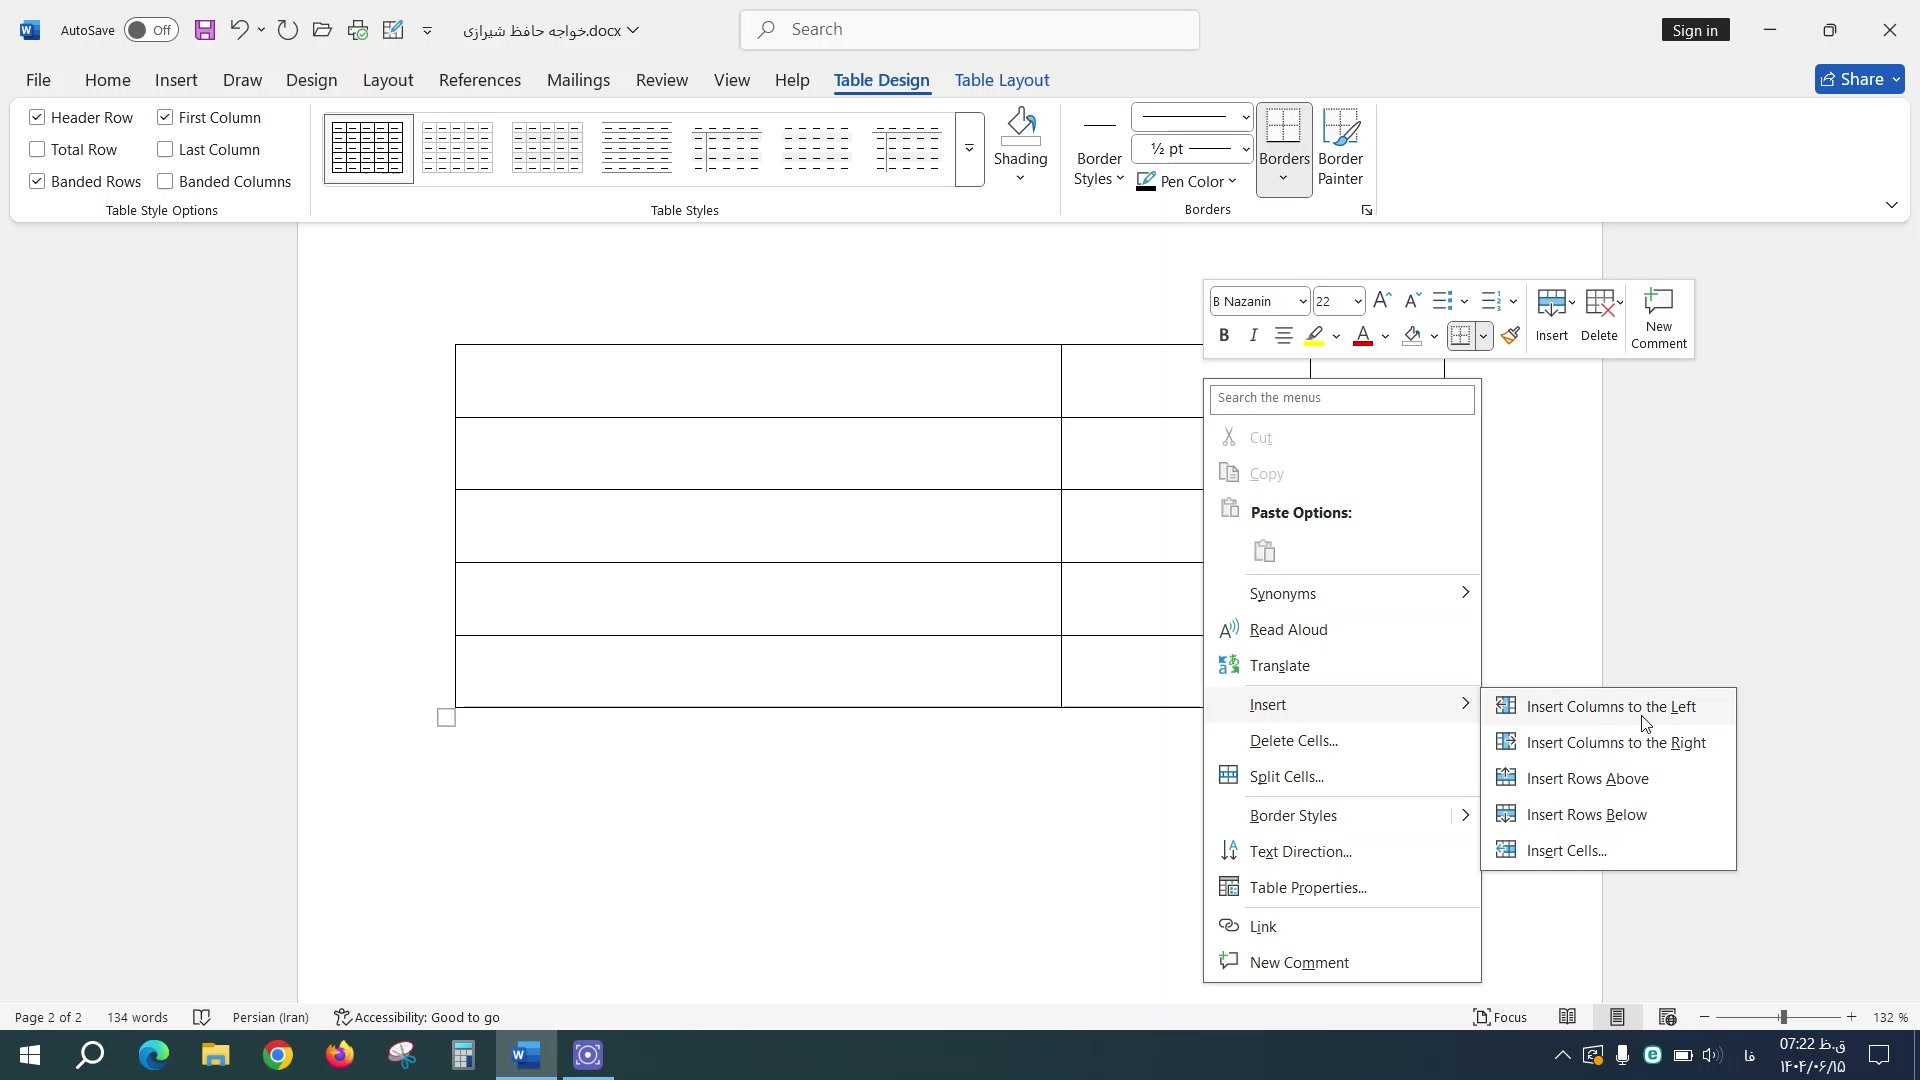Toggle AutoSave switch on
Viewport: 1920px width, 1080px height.
(151, 30)
